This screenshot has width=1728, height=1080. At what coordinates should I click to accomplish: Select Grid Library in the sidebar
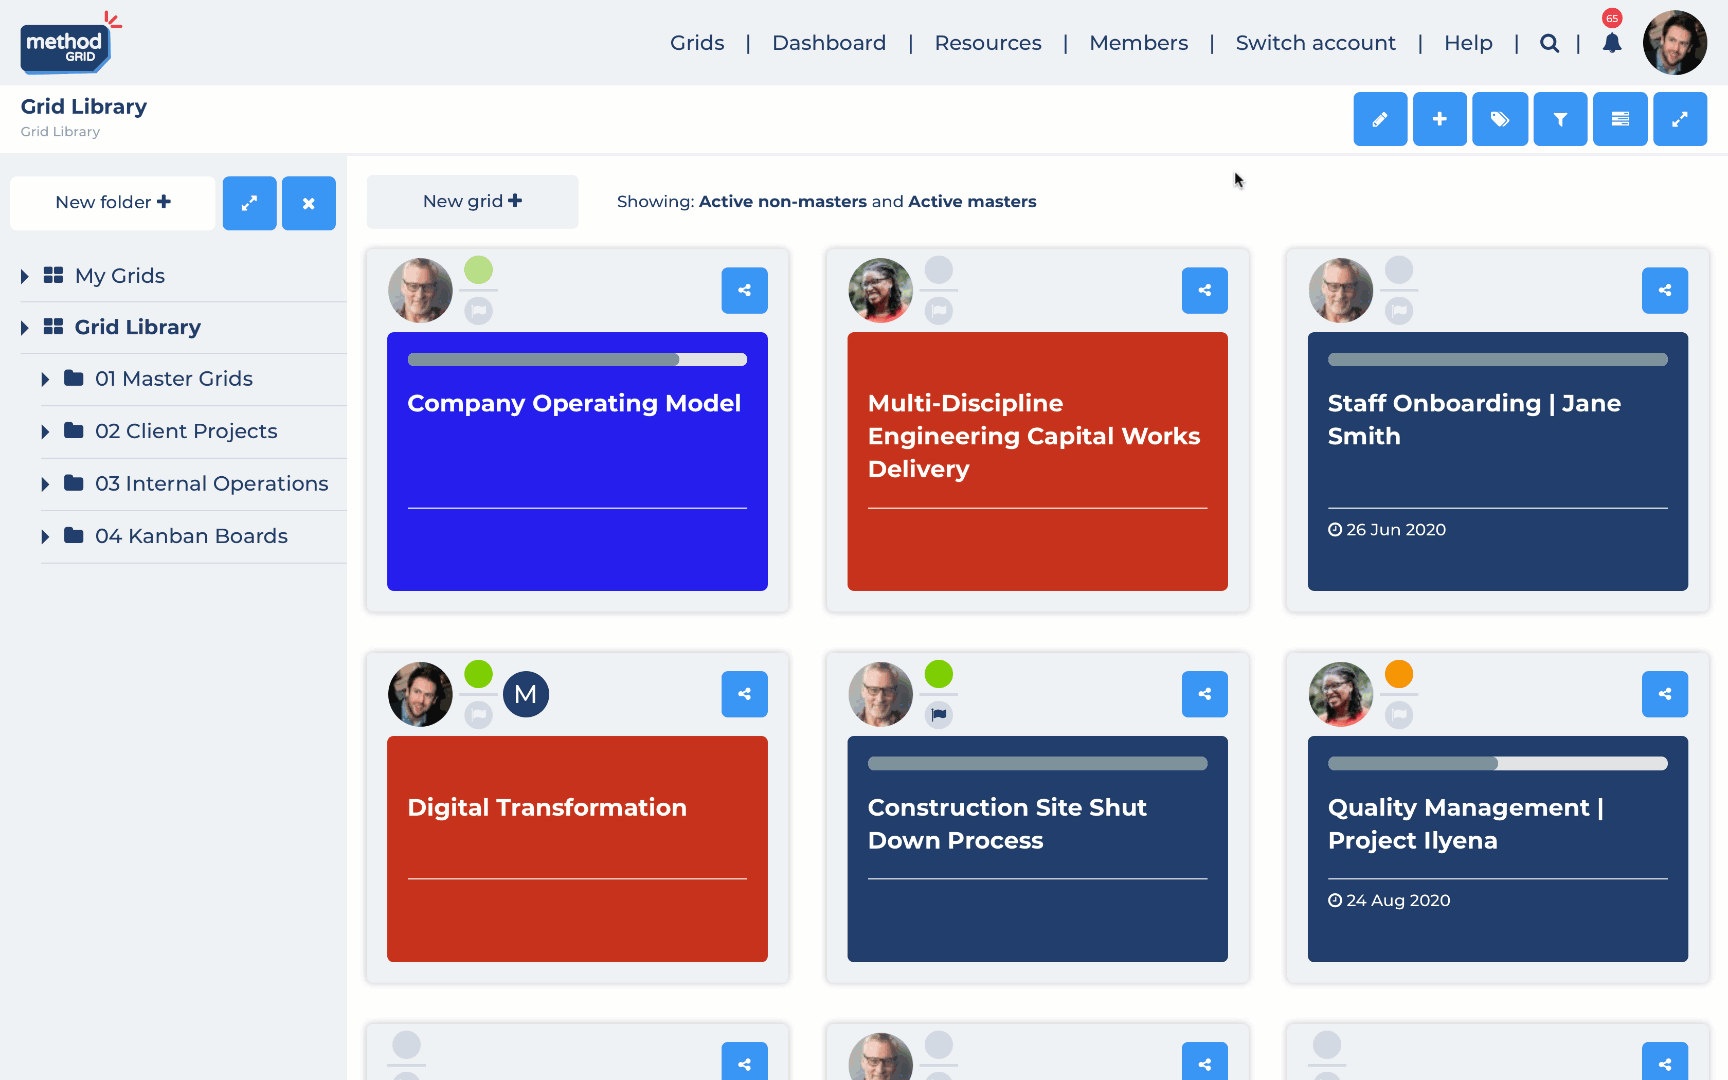pyautogui.click(x=138, y=327)
